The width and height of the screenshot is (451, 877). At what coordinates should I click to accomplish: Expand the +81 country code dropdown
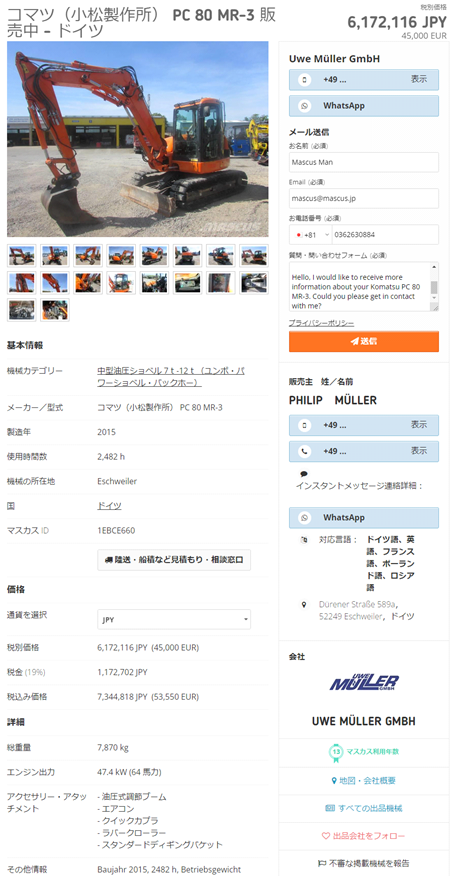pyautogui.click(x=311, y=234)
